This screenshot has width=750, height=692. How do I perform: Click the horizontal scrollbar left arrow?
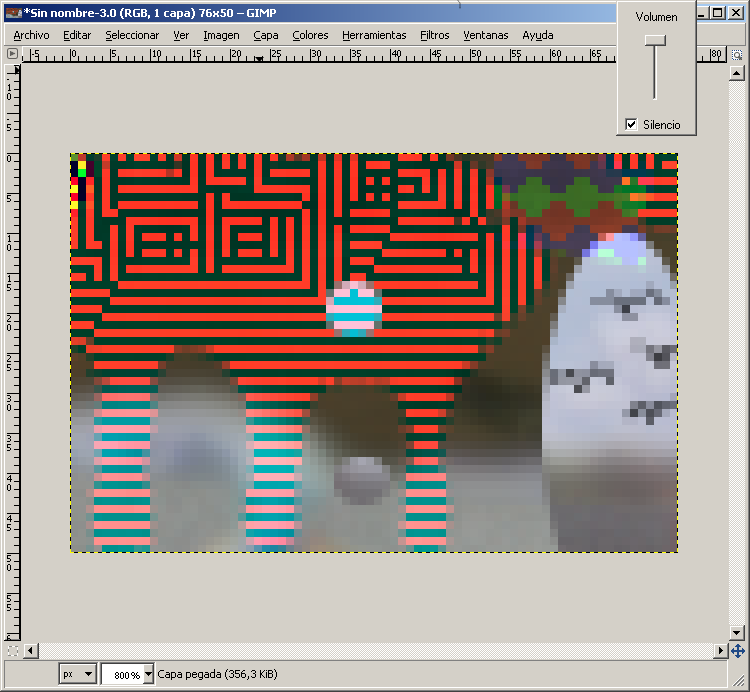(31, 651)
